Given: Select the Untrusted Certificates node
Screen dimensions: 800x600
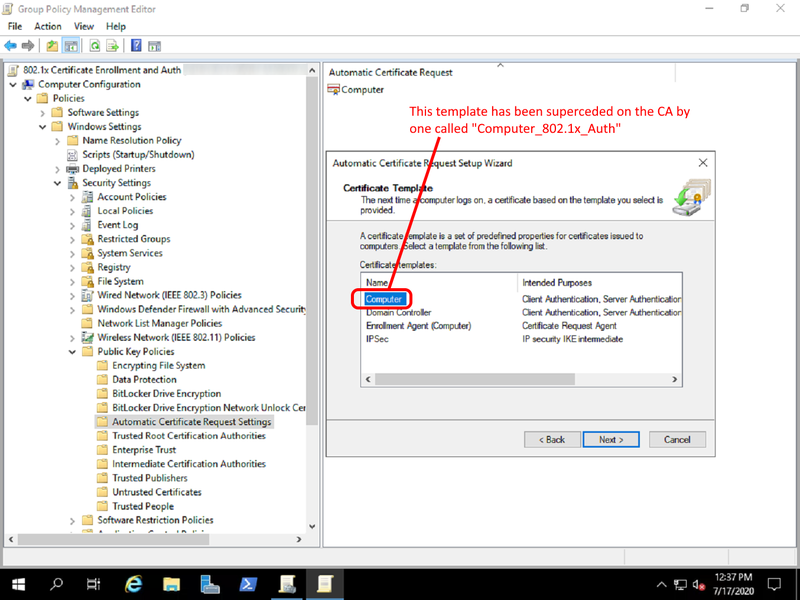Looking at the screenshot, I should tap(157, 492).
